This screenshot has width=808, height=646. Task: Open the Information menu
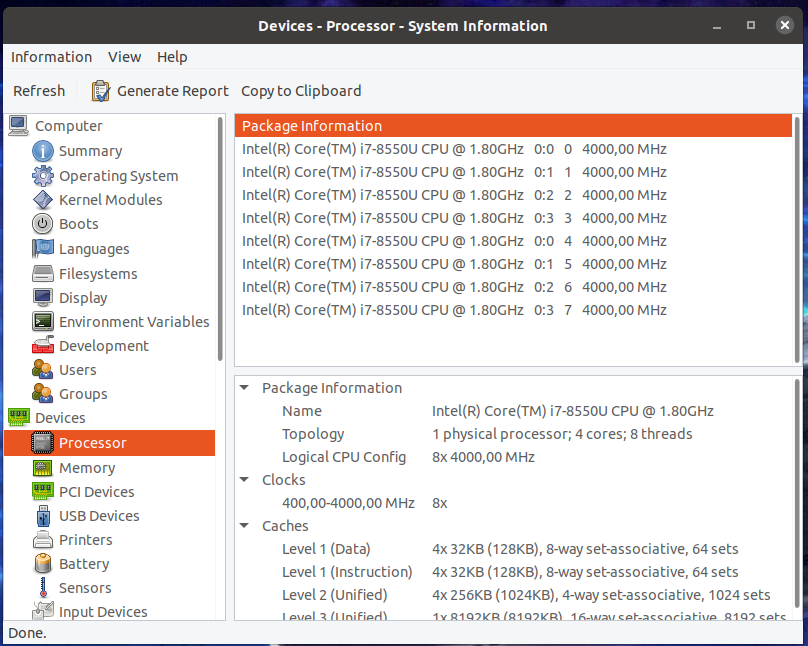click(51, 57)
